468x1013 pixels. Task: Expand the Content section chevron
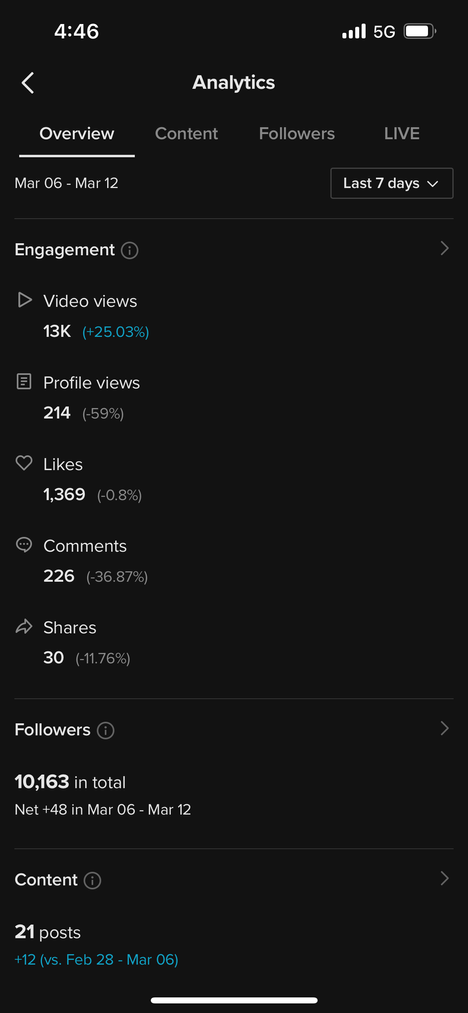tap(444, 879)
